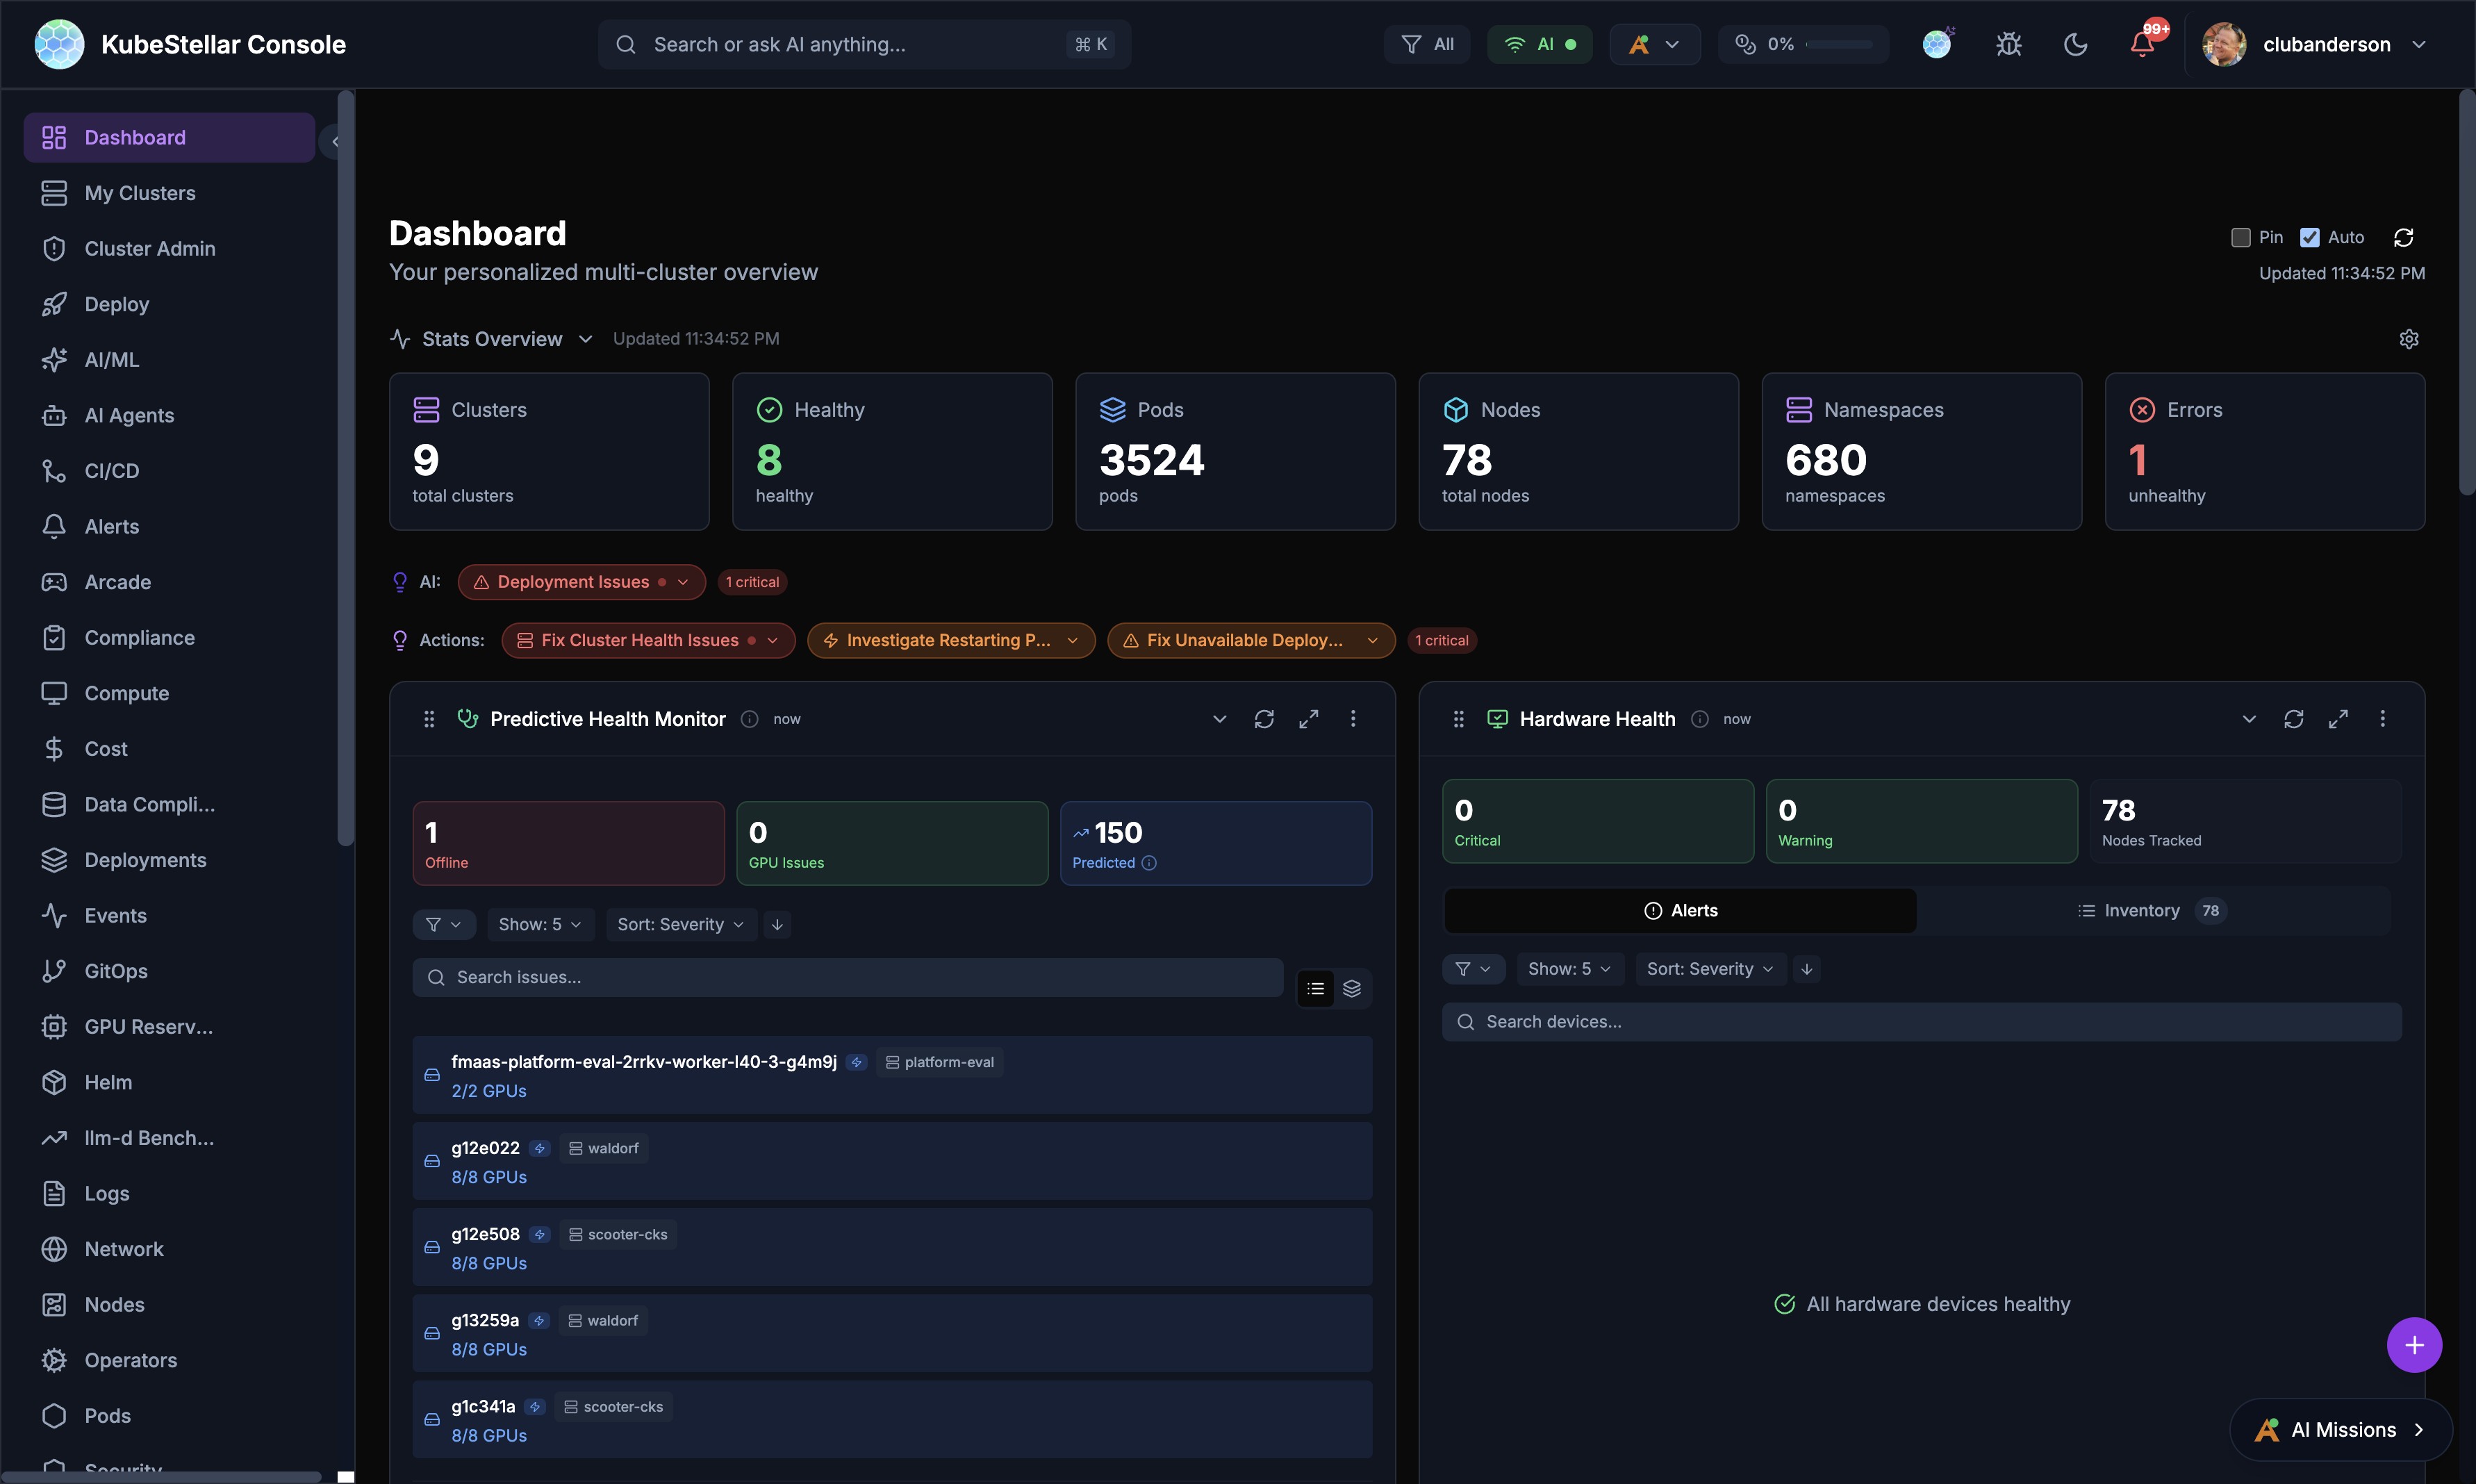The height and width of the screenshot is (1484, 2476).
Task: Expand the Deployment Issues AI insight
Action: pos(684,581)
